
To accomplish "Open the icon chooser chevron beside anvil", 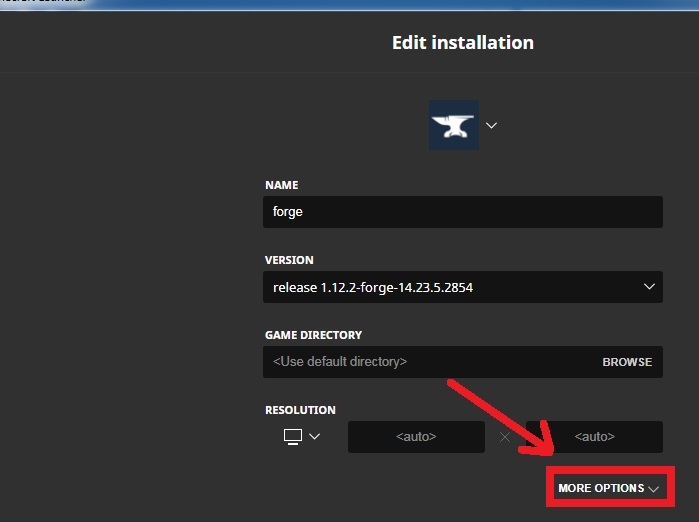I will pos(491,125).
